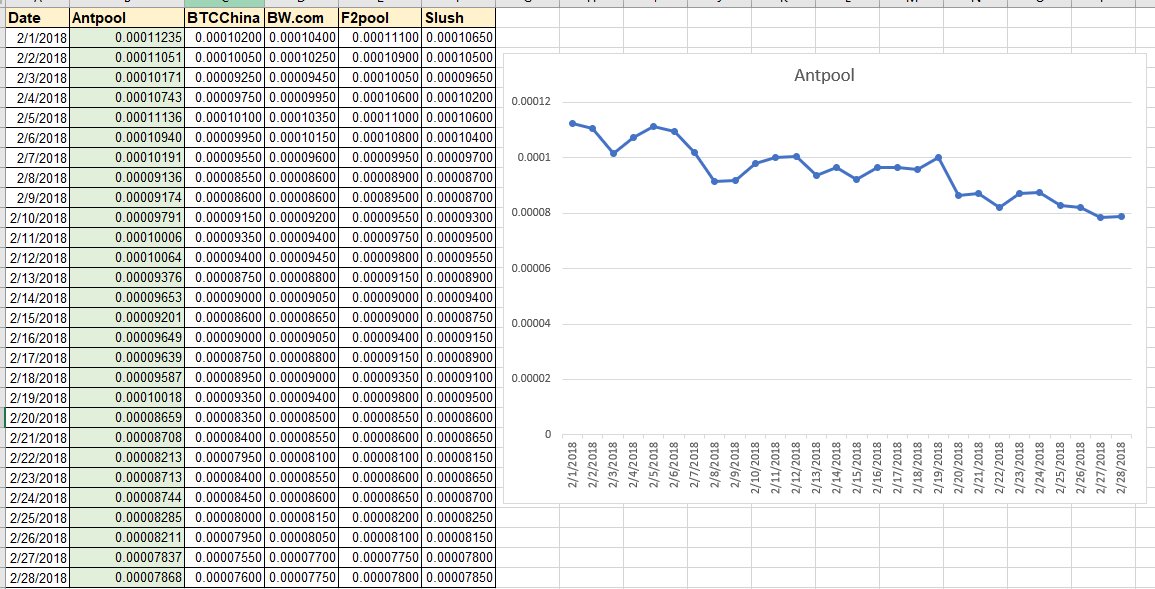This screenshot has width=1155, height=589.
Task: Click the first data point of chart line
Action: [572, 123]
